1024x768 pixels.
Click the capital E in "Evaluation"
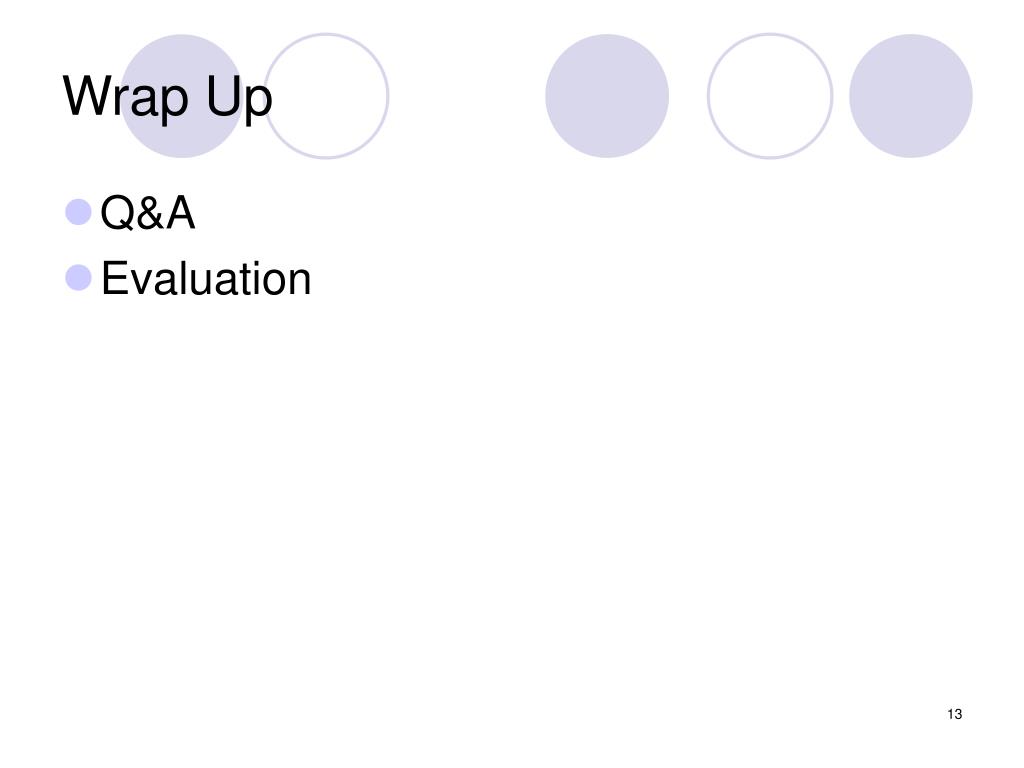pos(114,278)
